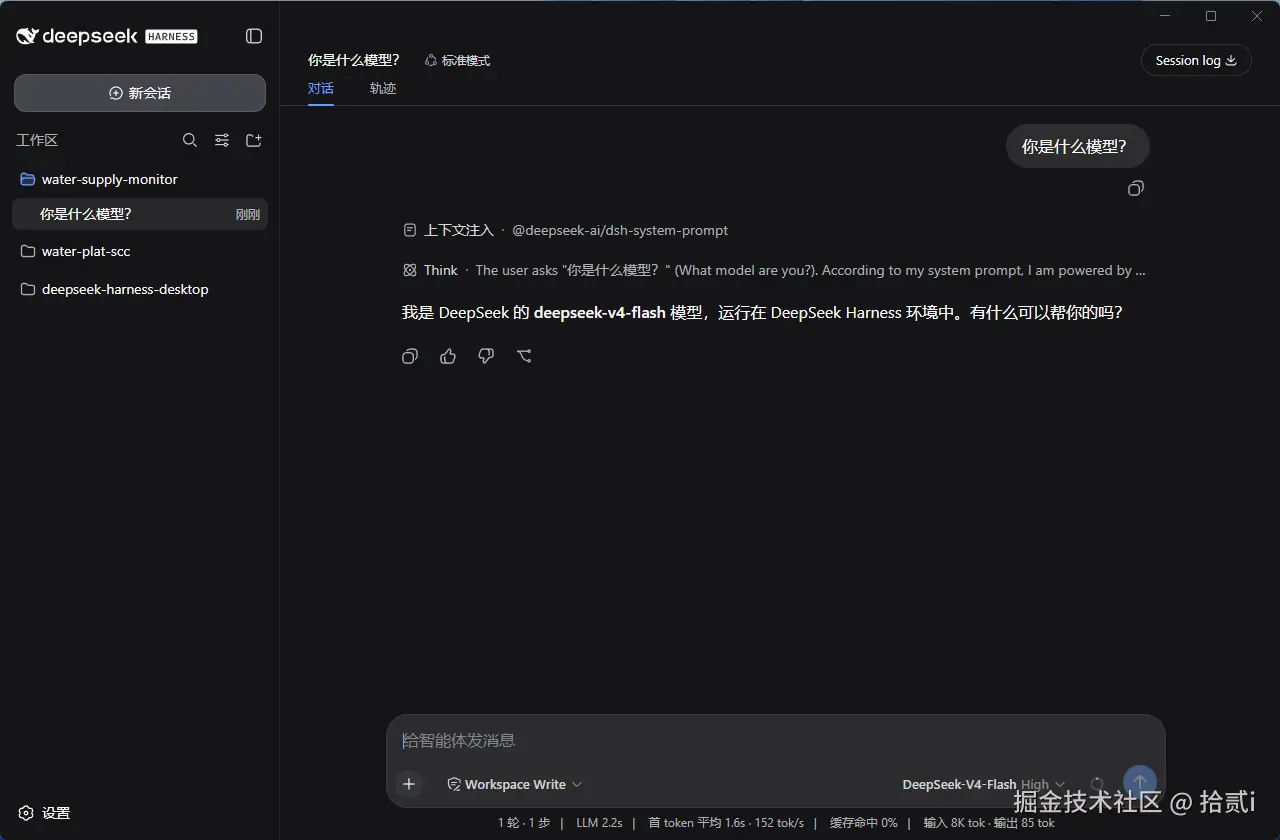Add a new workspace folder icon
The width and height of the screenshot is (1280, 840).
[254, 140]
